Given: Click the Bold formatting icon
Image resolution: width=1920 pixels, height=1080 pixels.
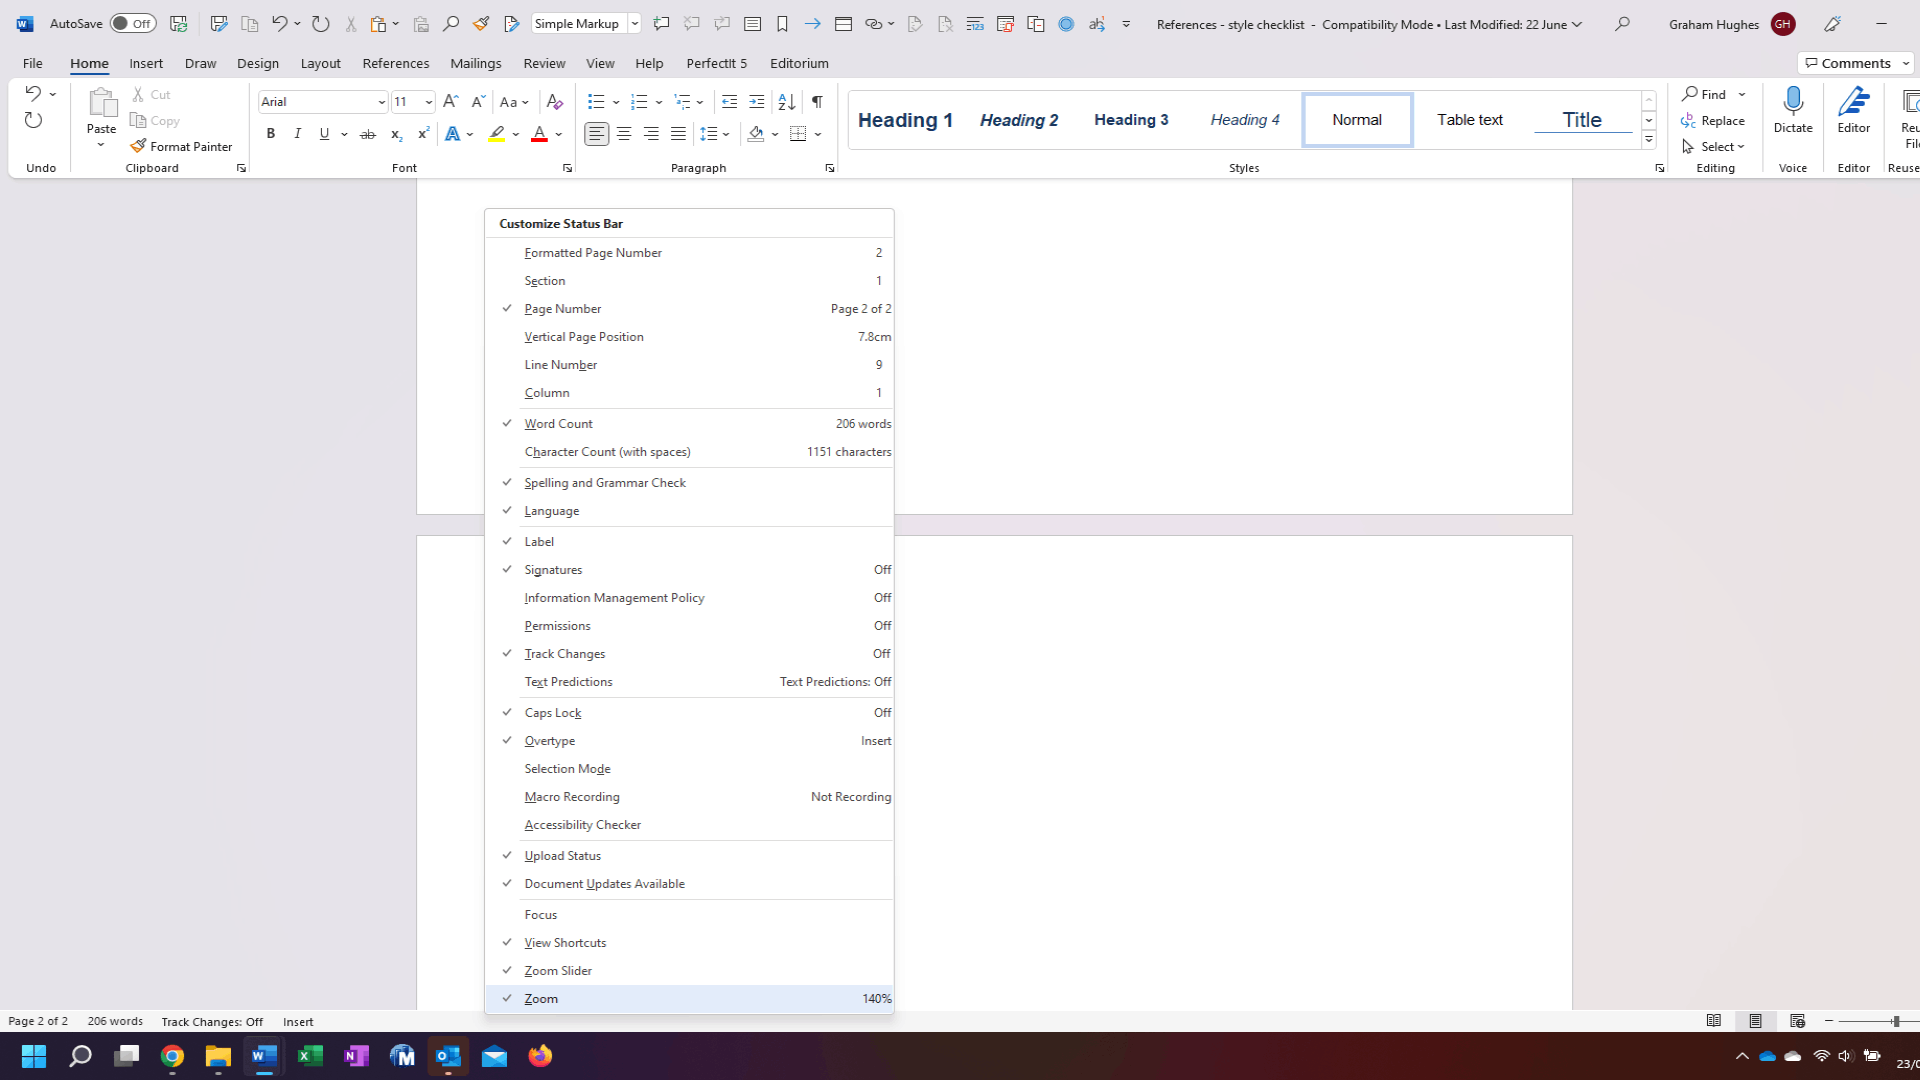Looking at the screenshot, I should coord(270,133).
